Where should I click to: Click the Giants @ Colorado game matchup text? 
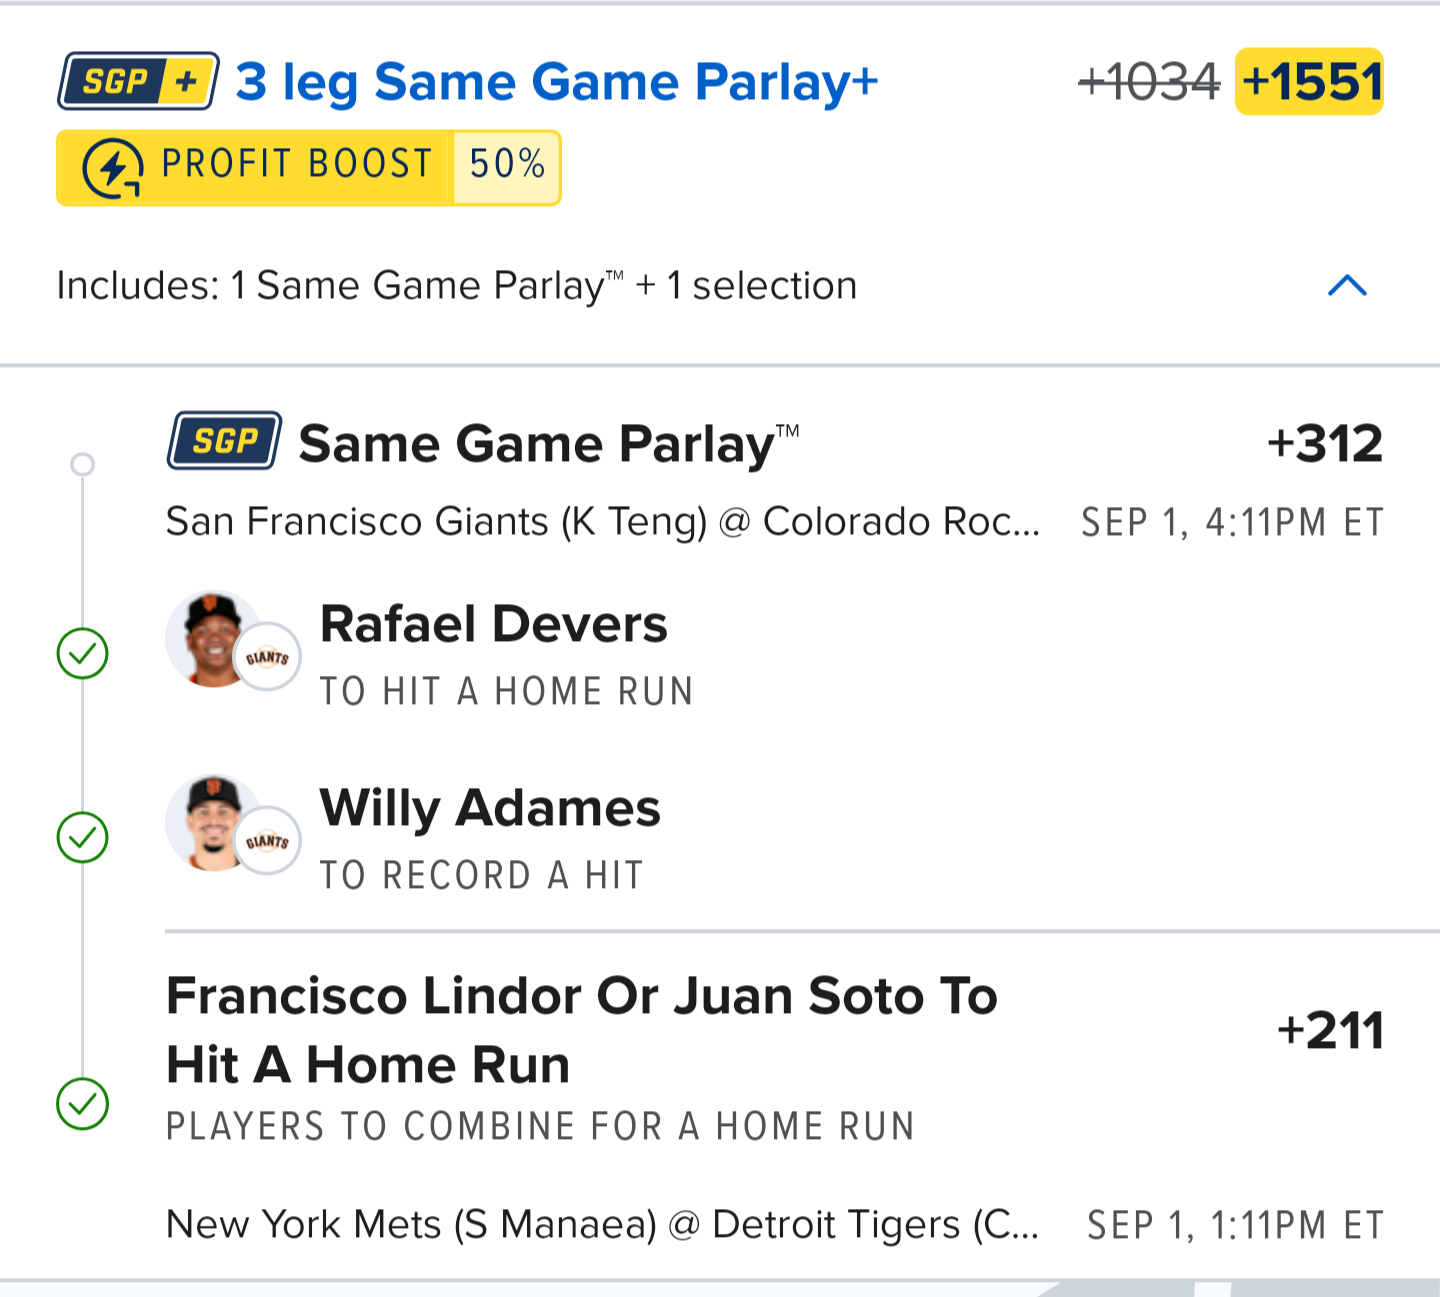602,522
